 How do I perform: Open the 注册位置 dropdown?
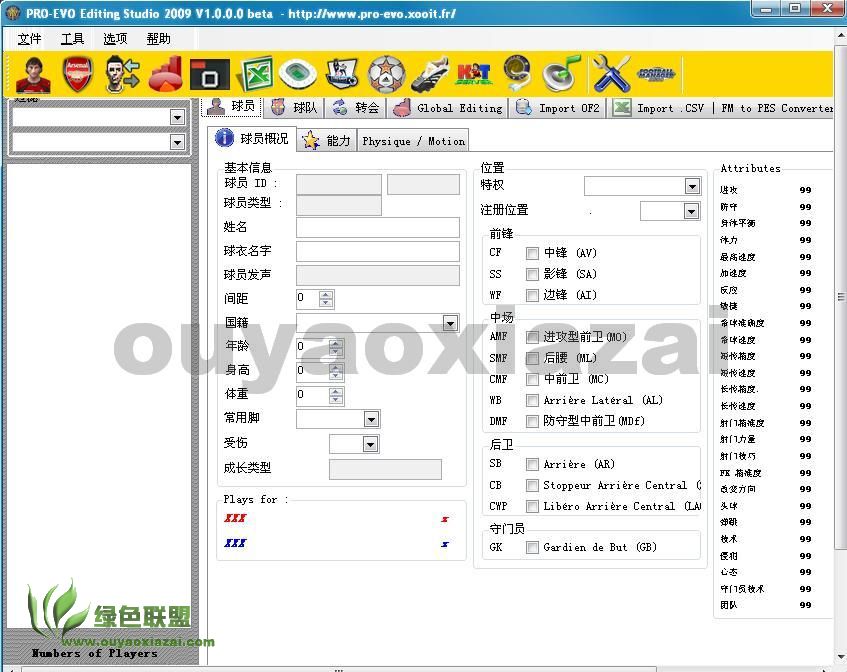click(x=691, y=211)
